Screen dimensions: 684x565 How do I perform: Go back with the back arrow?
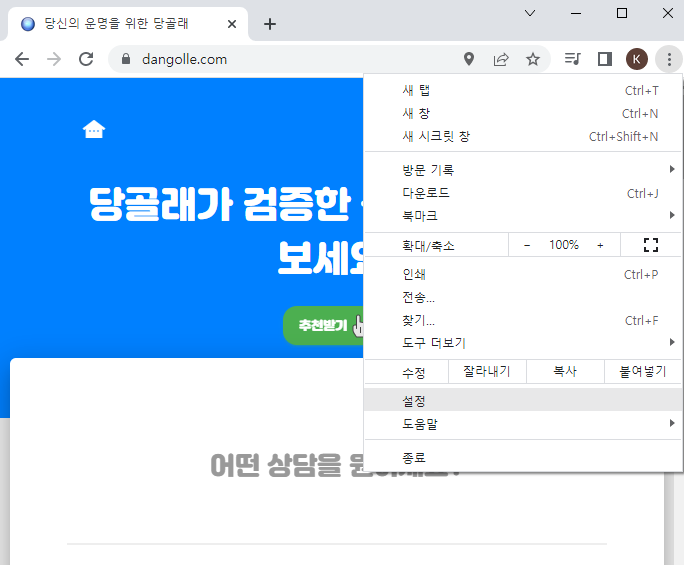click(x=22, y=59)
